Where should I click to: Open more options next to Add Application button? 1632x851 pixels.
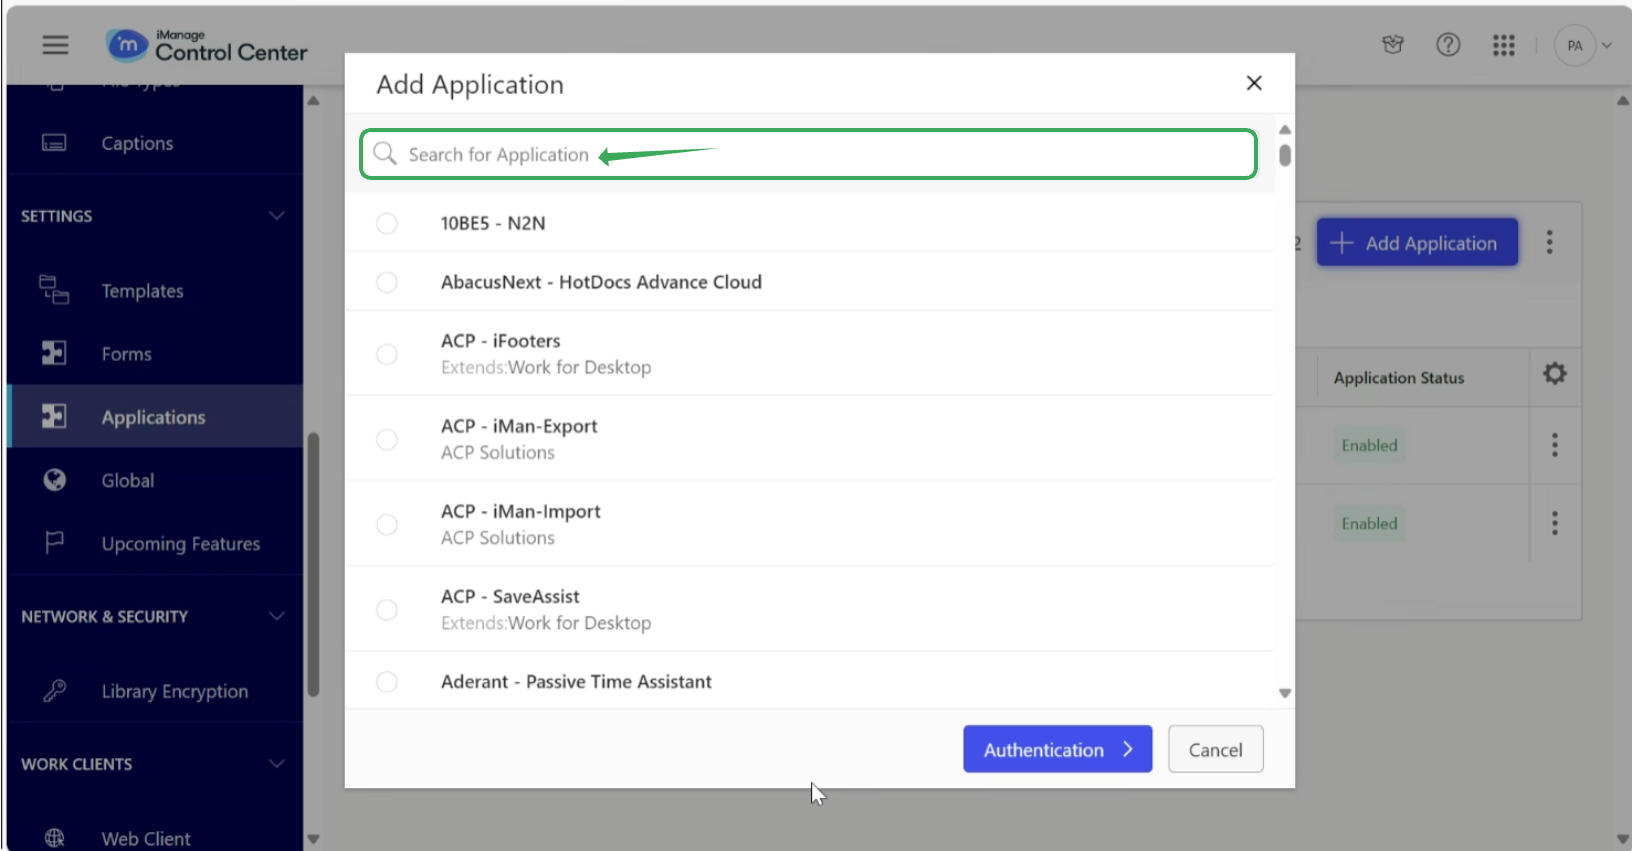[1549, 241]
